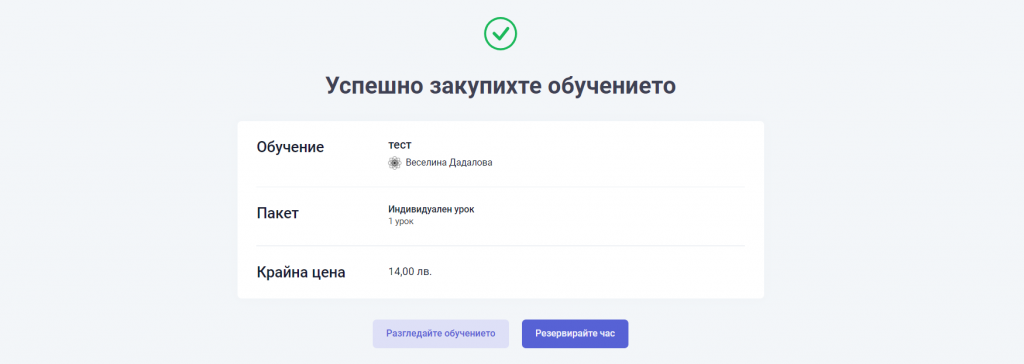The image size is (1024, 364).
Task: Click the Пакет row label
Action: (278, 213)
